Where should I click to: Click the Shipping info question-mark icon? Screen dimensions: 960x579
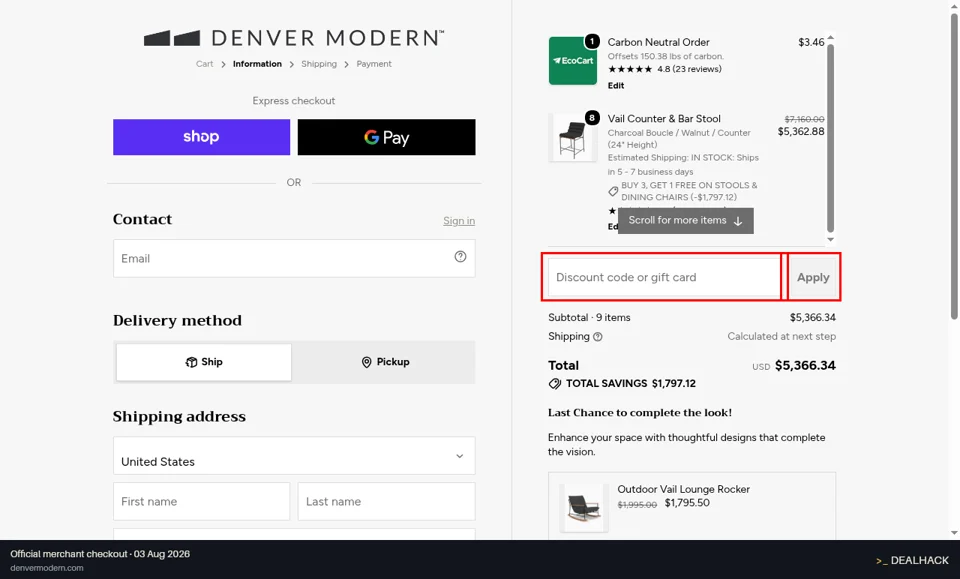click(x=598, y=337)
